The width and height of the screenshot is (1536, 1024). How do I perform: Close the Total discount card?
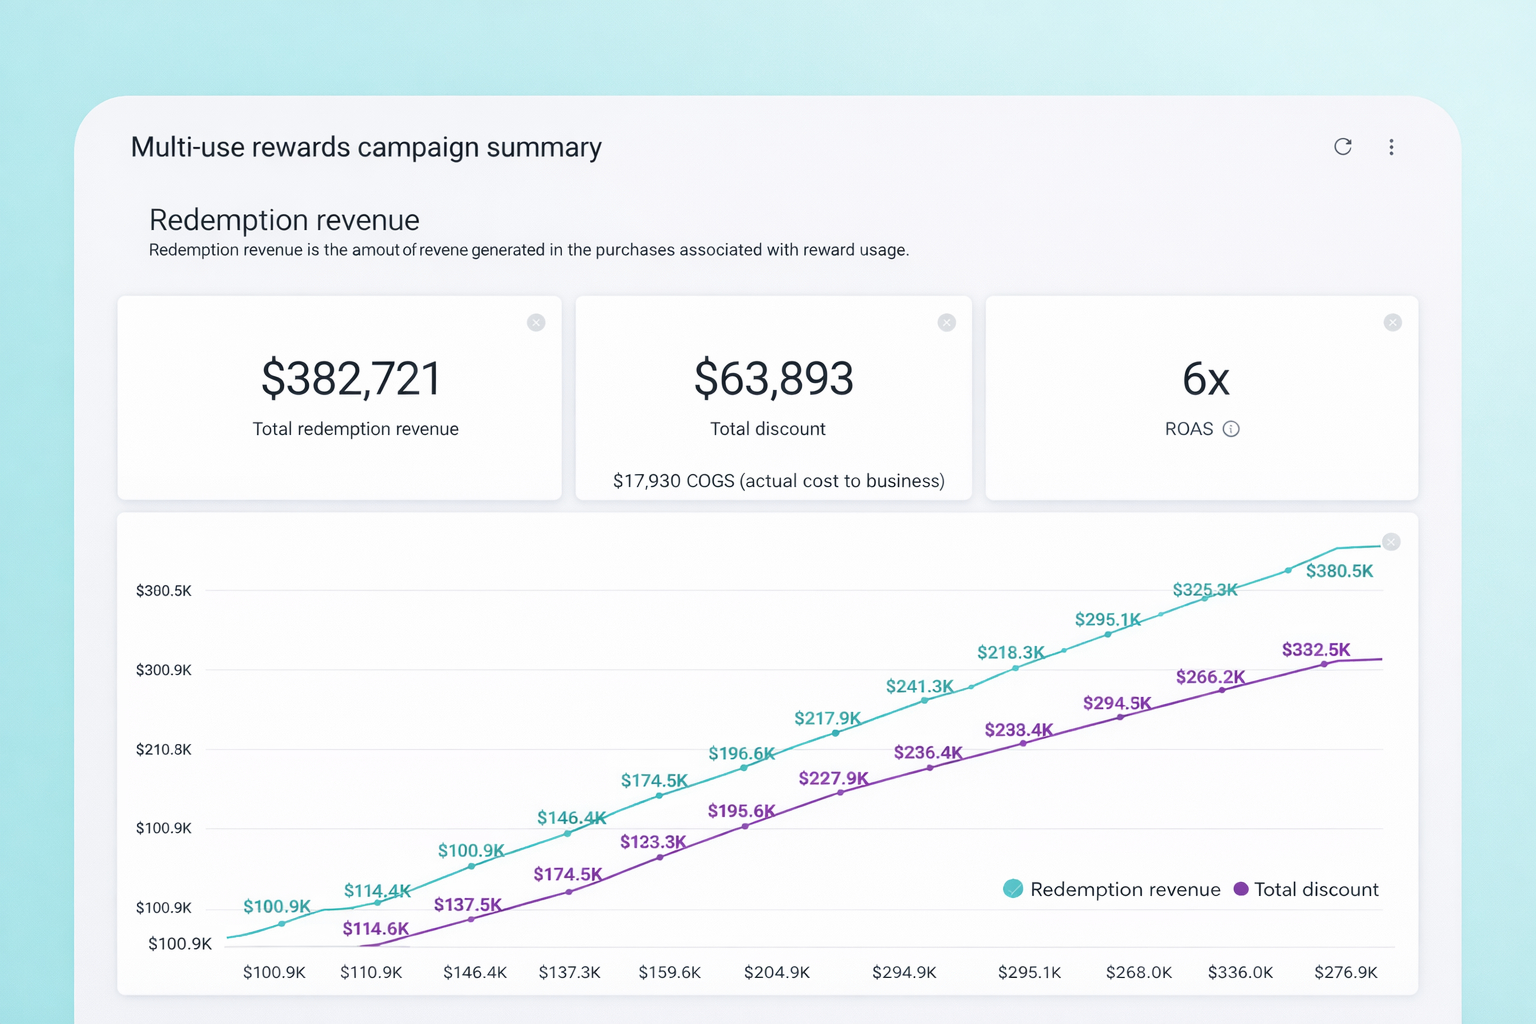click(x=946, y=322)
